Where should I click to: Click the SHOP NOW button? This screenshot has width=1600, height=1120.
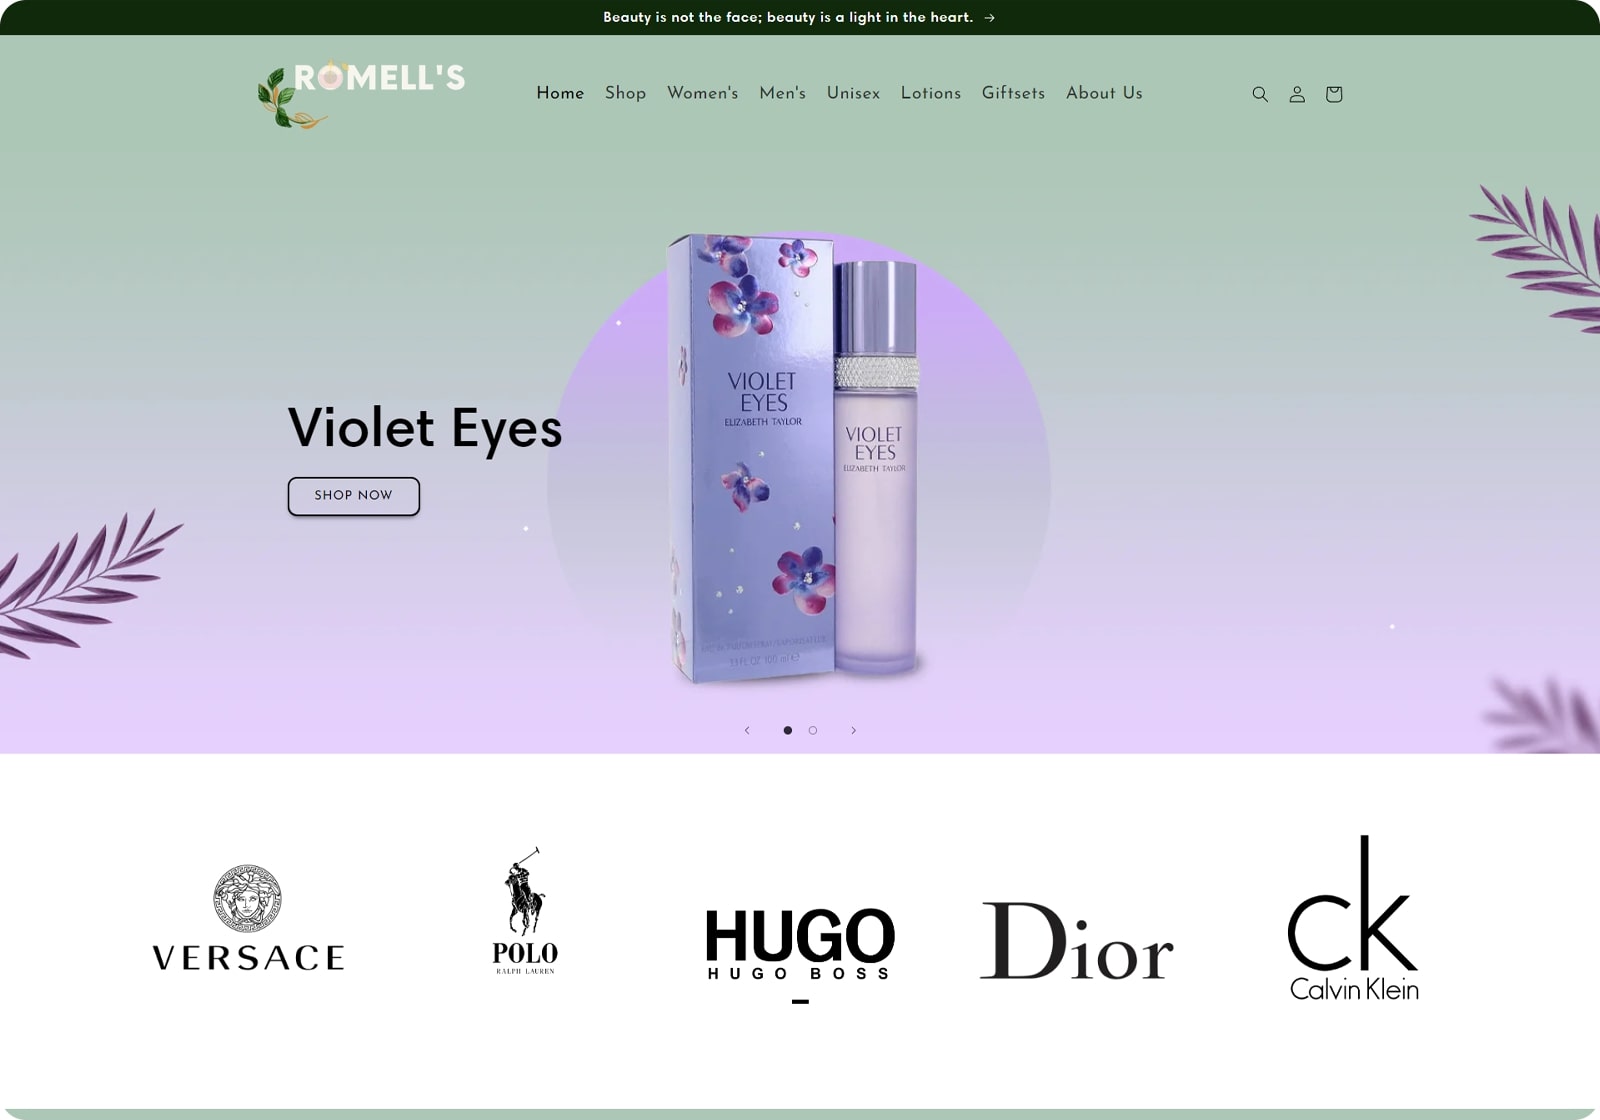[354, 496]
